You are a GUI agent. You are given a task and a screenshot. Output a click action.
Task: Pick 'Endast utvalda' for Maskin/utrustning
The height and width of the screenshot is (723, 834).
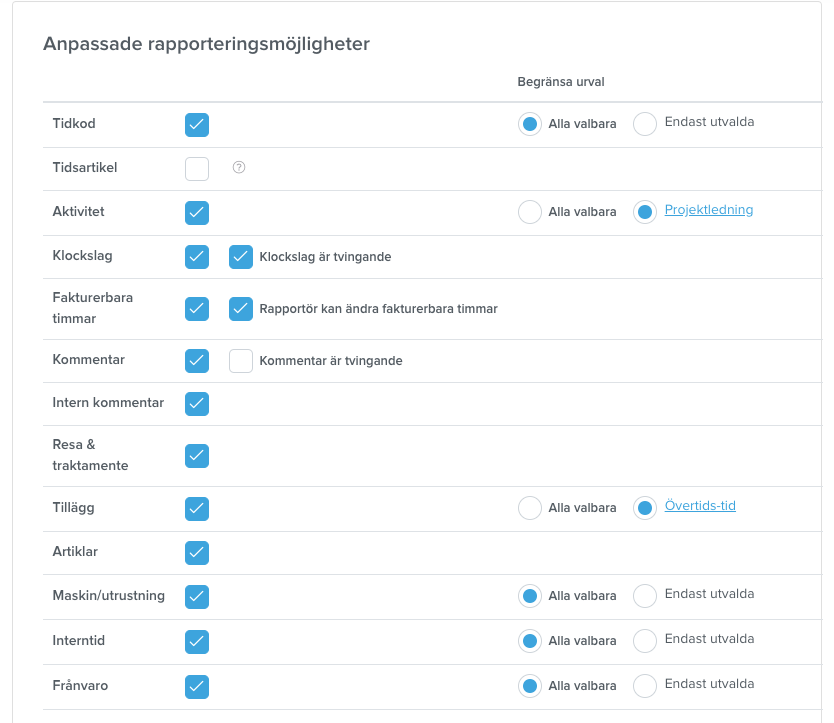point(645,596)
